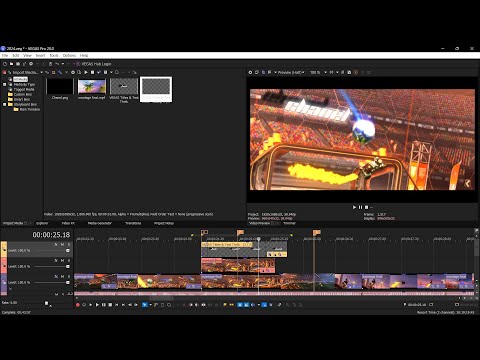This screenshot has width=480, height=360.
Task: Expand the Import Media dropdown arrow
Action: [x=42, y=72]
